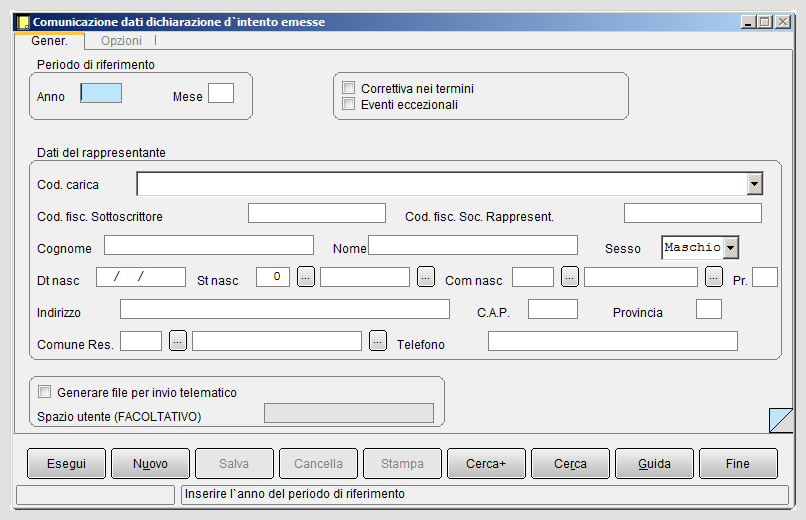806x520 pixels.
Task: Select the Gener. tab
Action: 49,41
